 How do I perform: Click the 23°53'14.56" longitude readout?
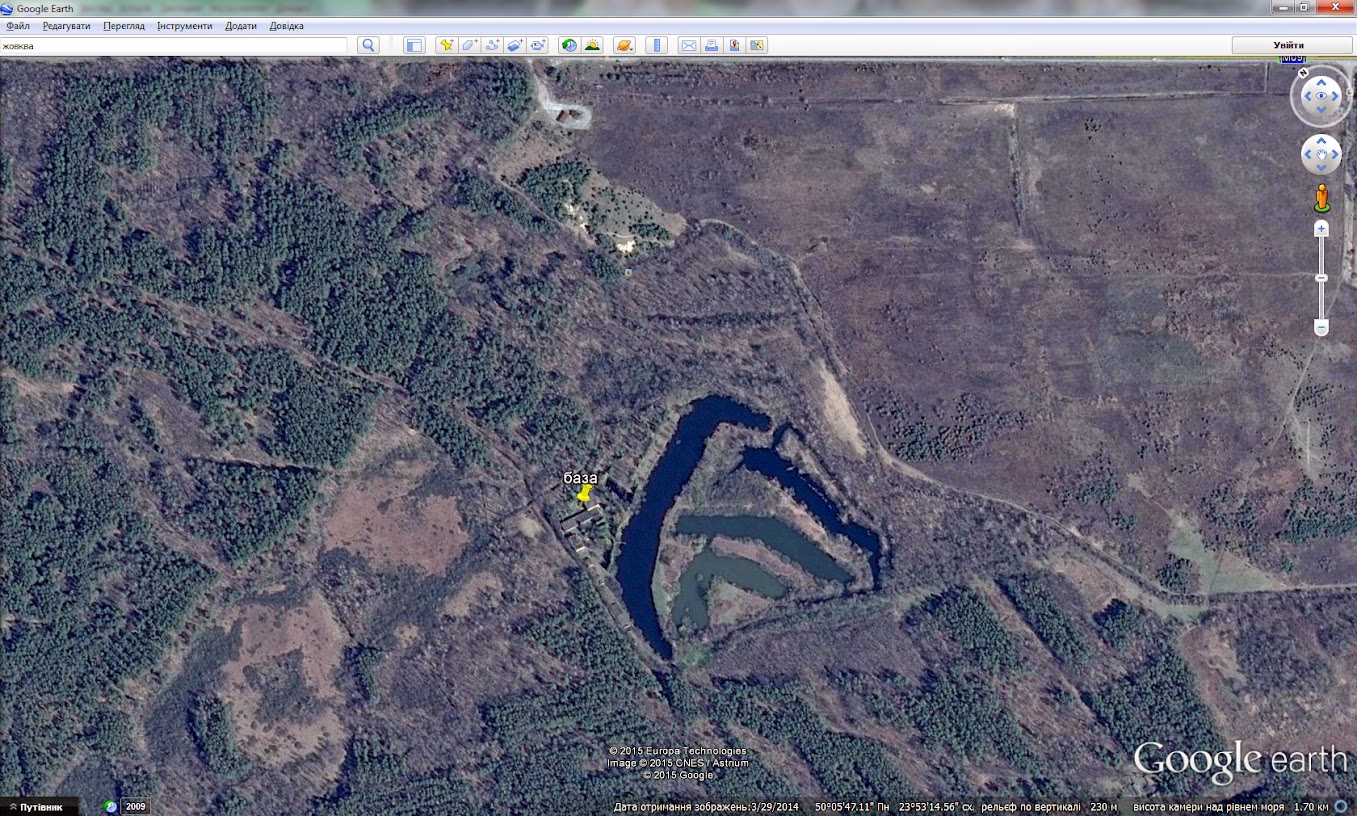click(x=930, y=807)
